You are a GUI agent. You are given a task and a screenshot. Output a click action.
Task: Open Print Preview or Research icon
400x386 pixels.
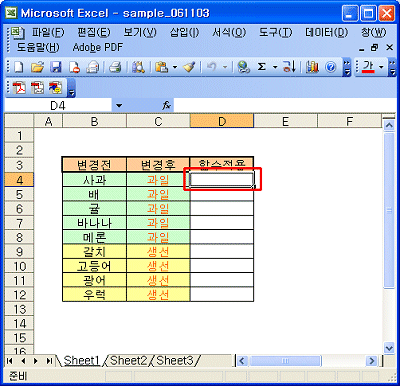click(138, 67)
